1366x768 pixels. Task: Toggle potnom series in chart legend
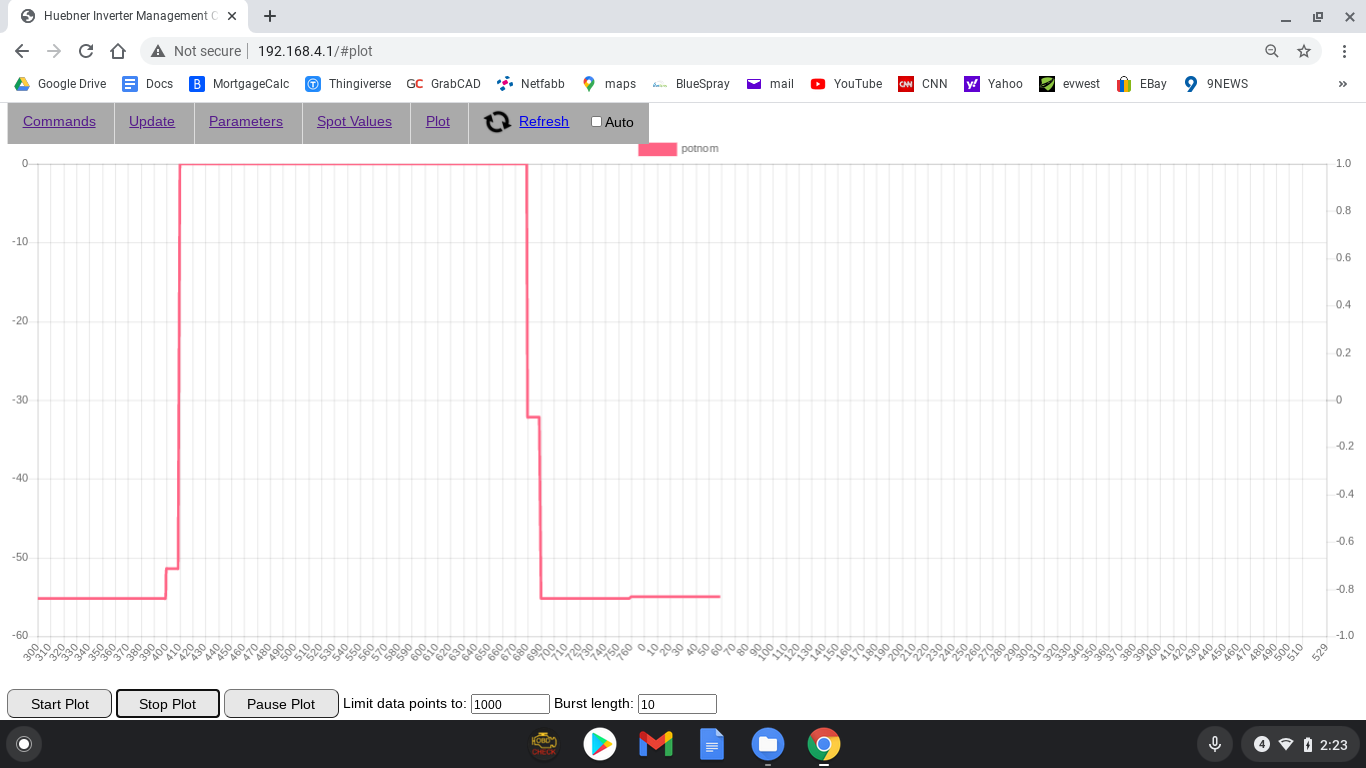tap(679, 149)
